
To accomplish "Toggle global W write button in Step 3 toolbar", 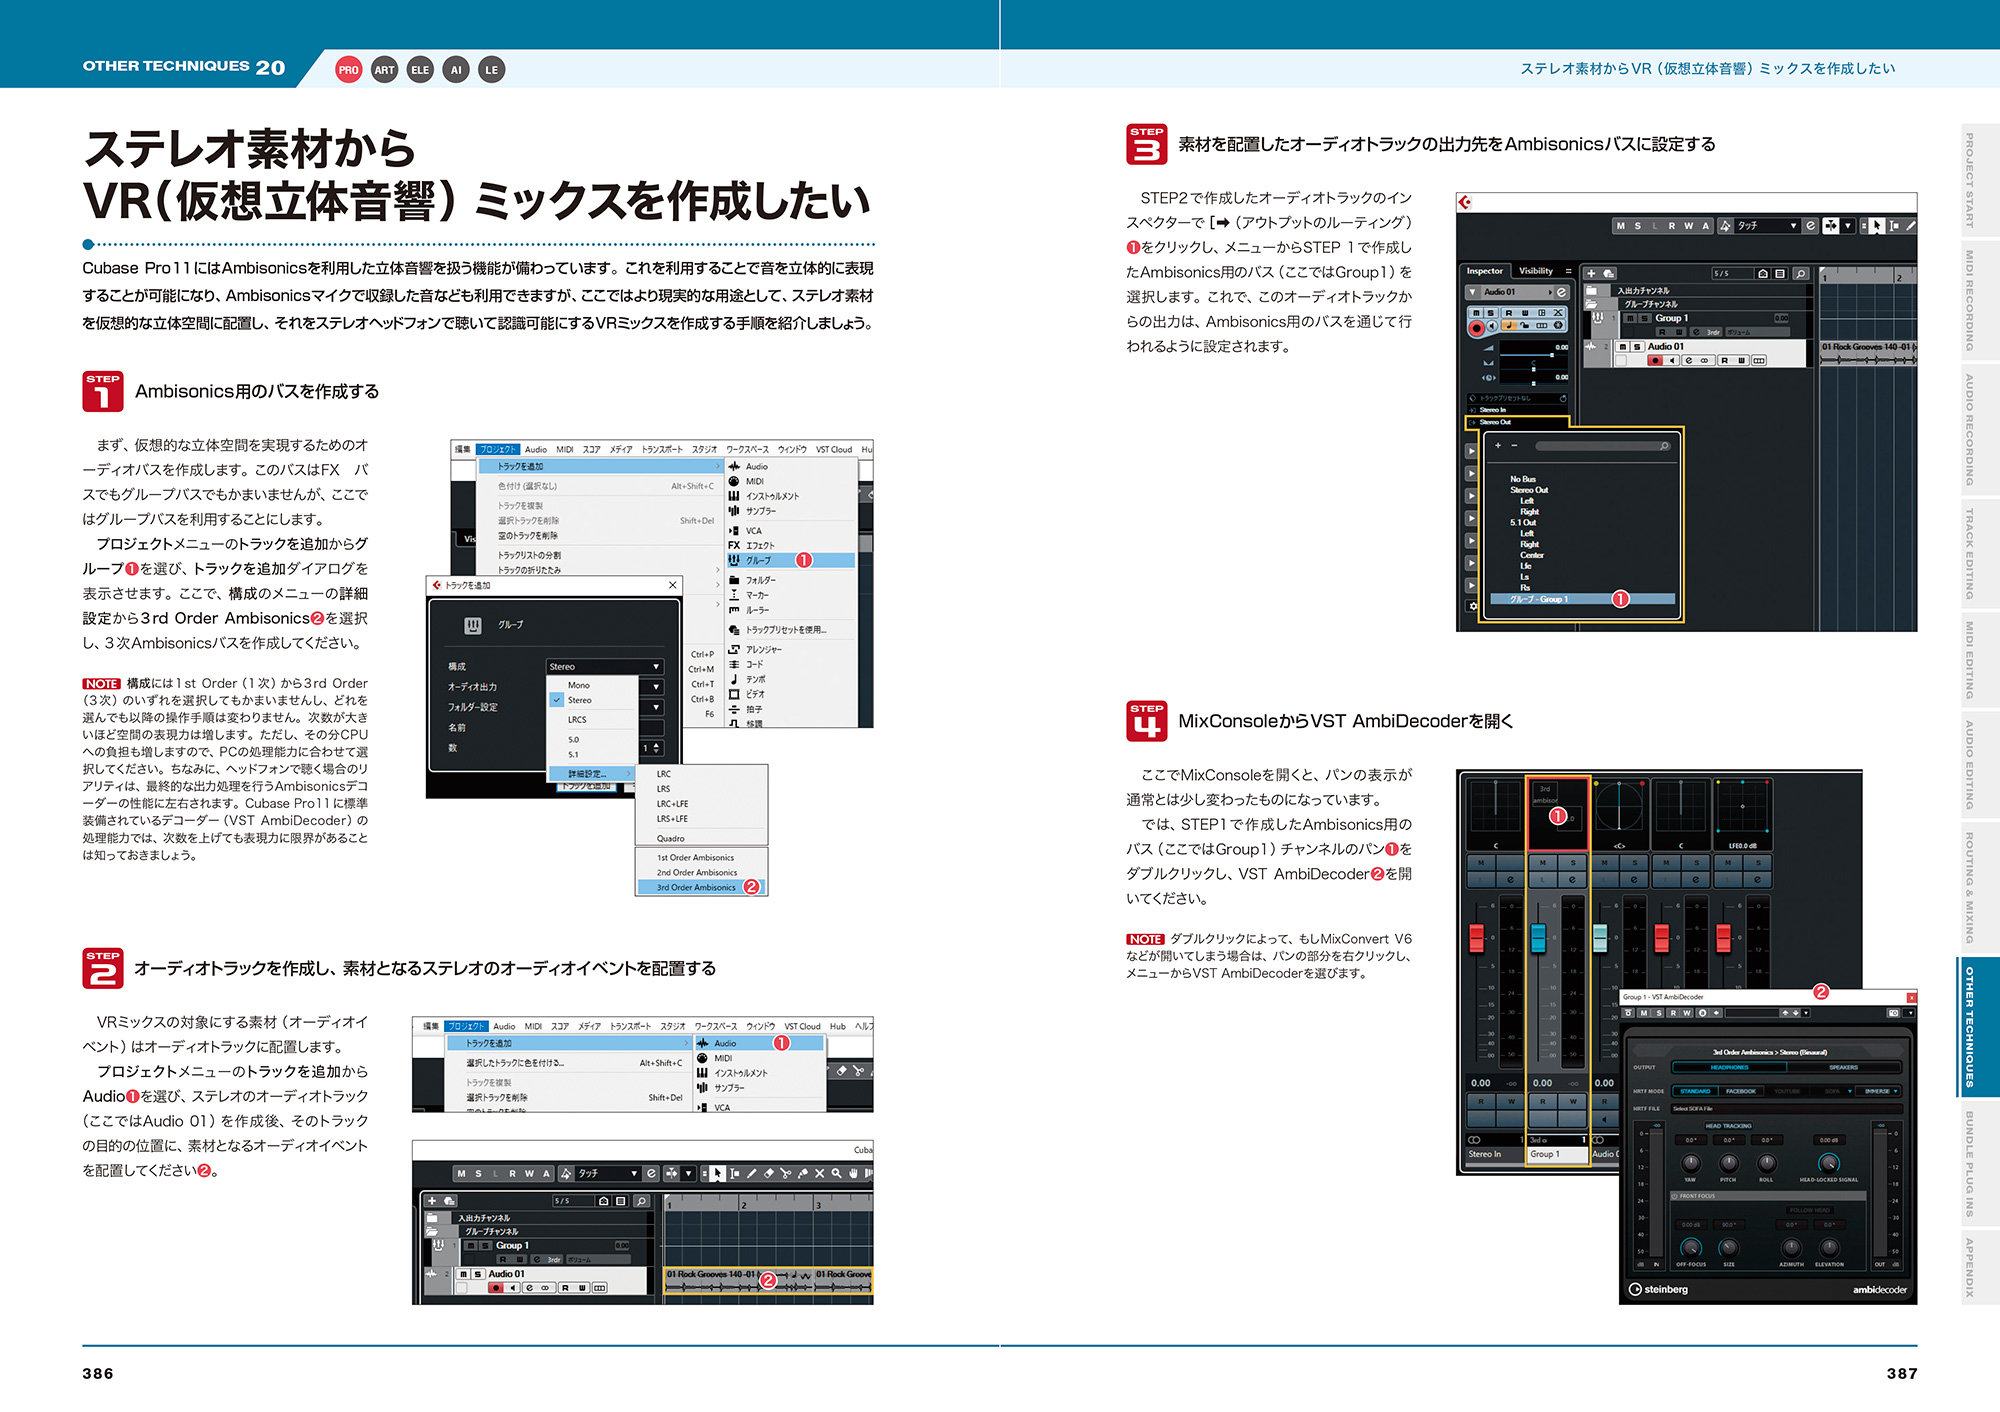I will pos(1689,226).
